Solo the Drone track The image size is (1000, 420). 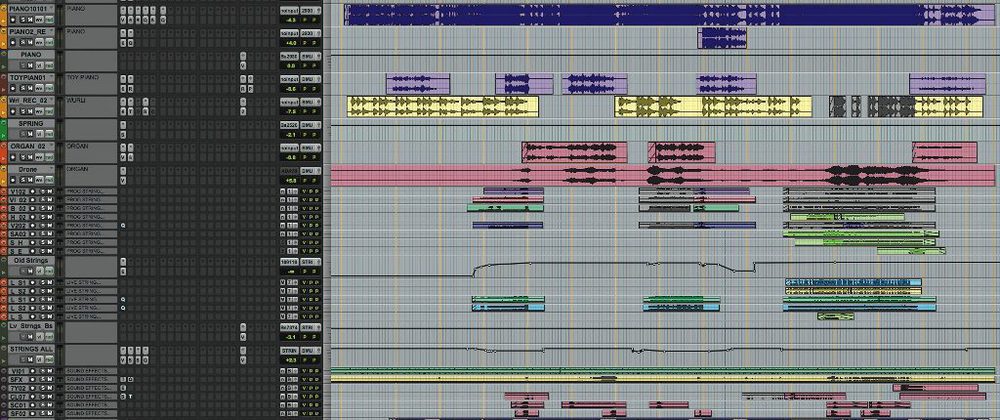pyautogui.click(x=23, y=180)
